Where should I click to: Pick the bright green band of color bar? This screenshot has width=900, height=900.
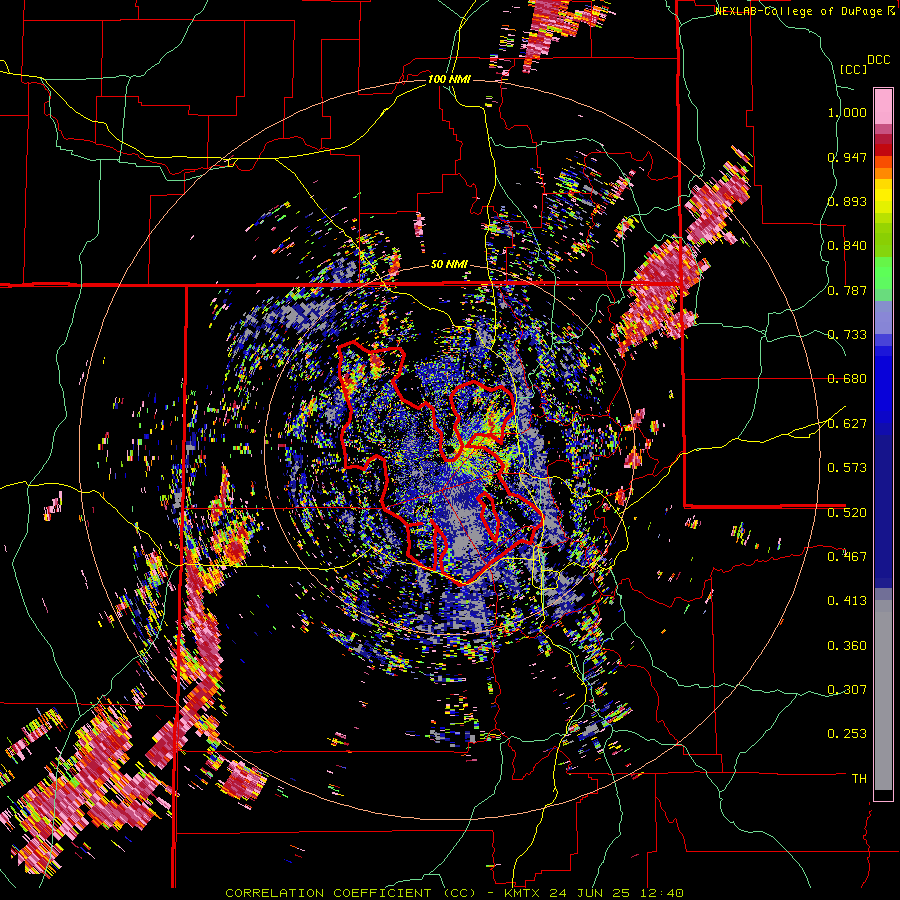(883, 273)
